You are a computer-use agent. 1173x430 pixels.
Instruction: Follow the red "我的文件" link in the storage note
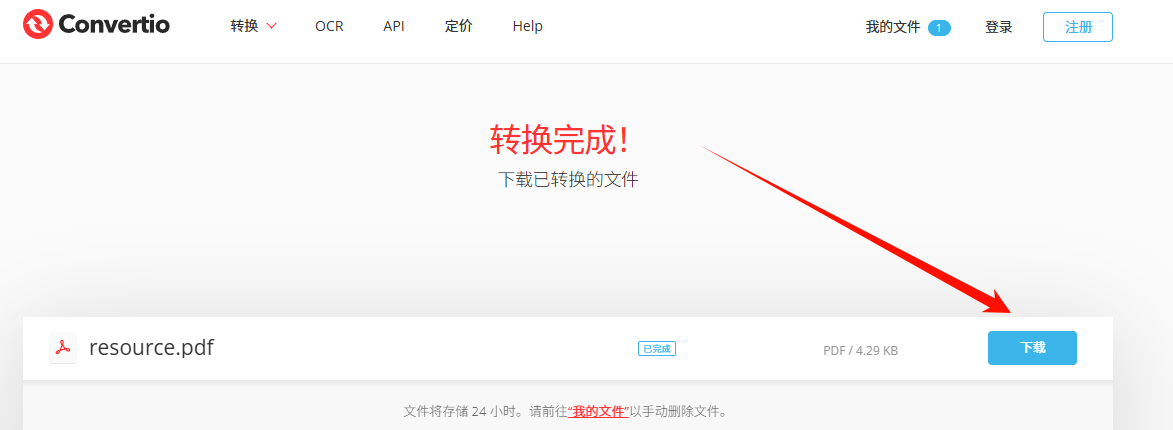[598, 411]
